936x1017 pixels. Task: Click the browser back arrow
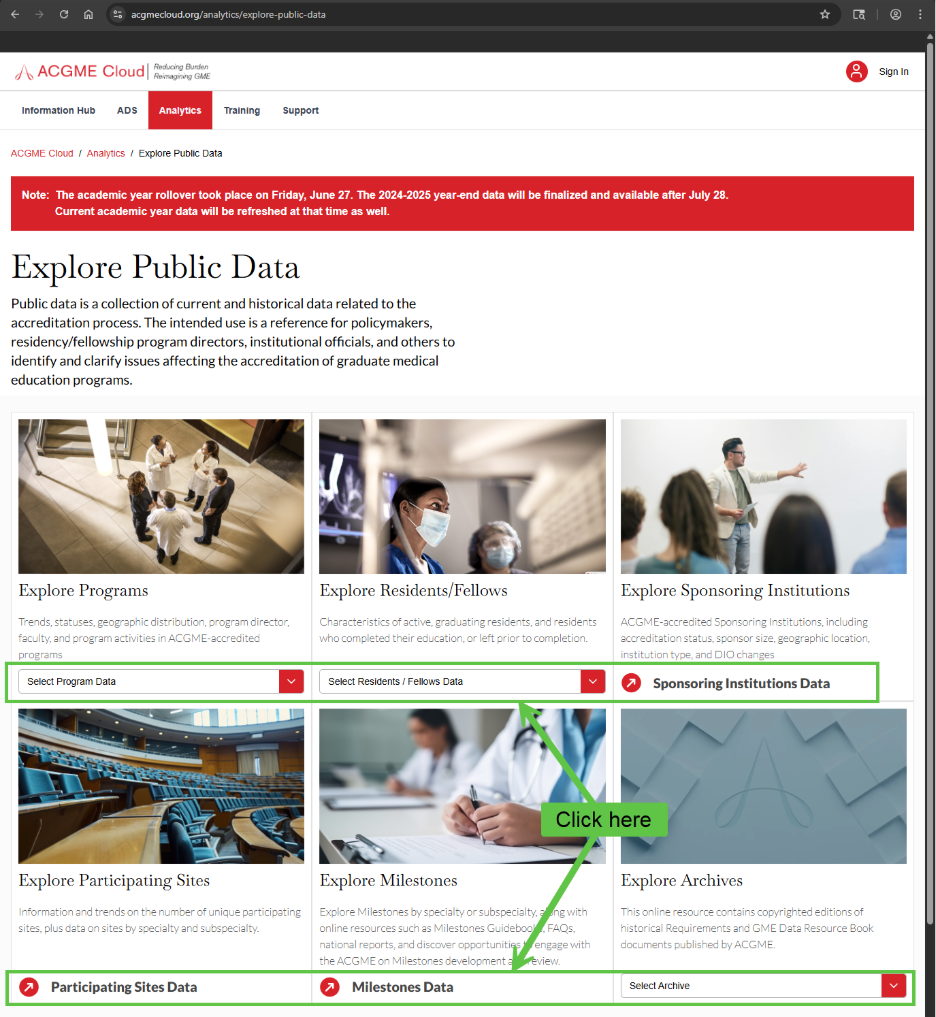coord(15,14)
